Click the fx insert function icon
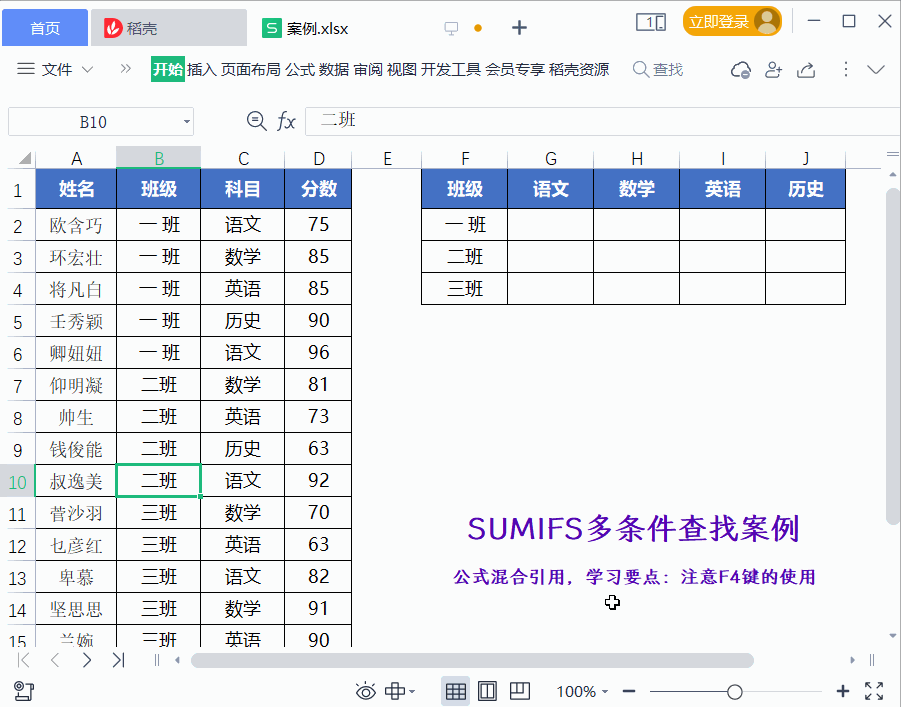Viewport: 901px width, 707px height. pyautogui.click(x=286, y=121)
